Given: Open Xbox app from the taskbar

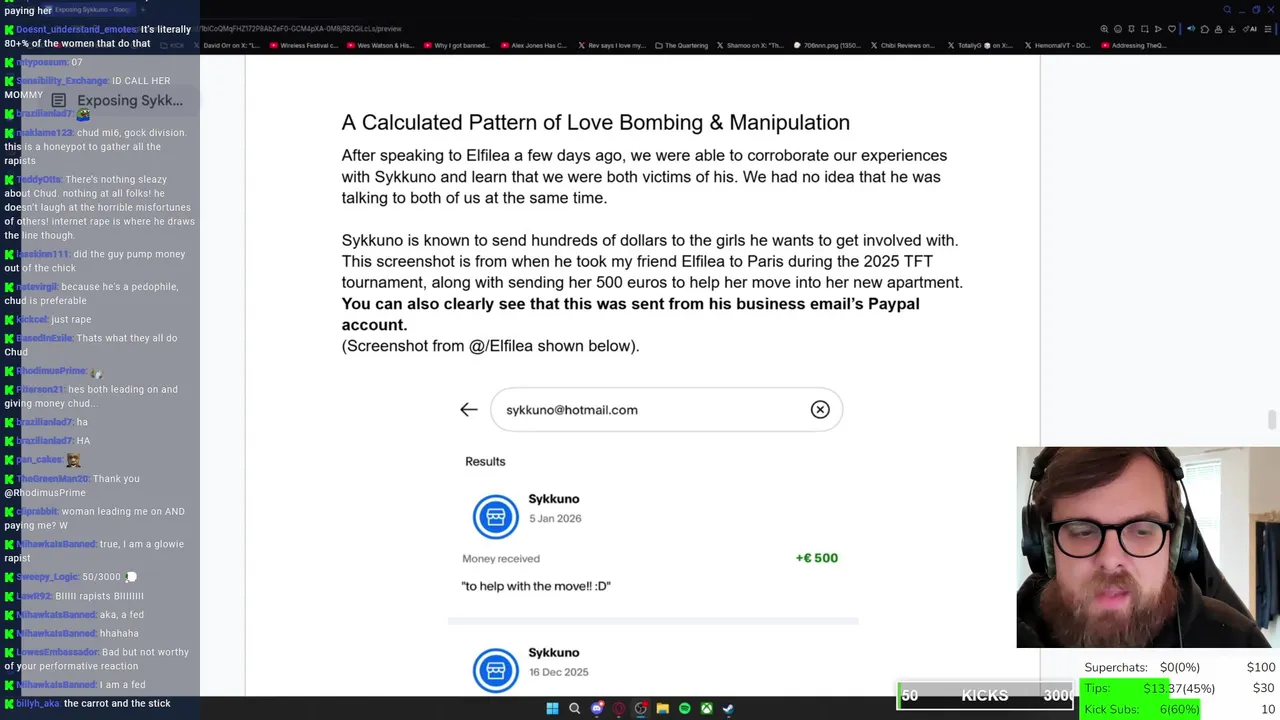Looking at the screenshot, I should click(x=706, y=708).
